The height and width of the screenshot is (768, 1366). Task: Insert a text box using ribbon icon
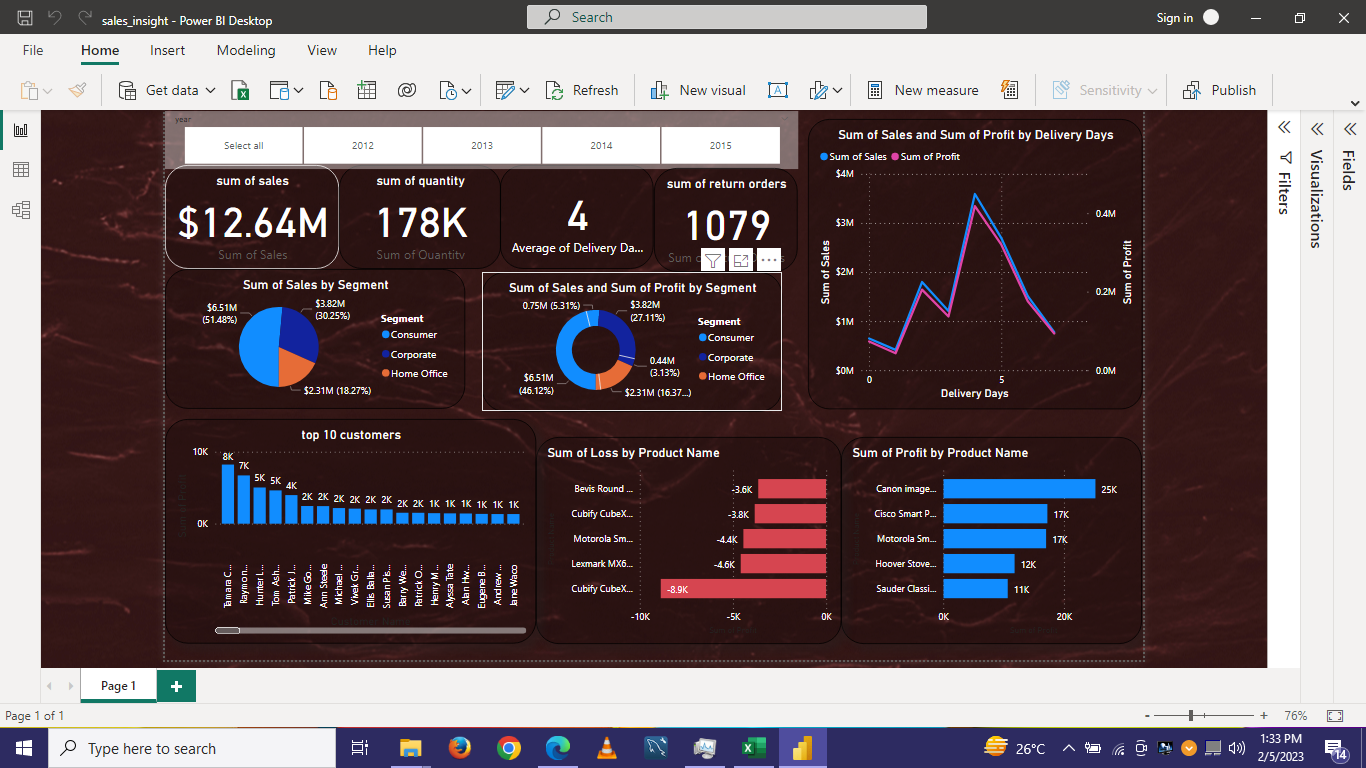pos(777,89)
